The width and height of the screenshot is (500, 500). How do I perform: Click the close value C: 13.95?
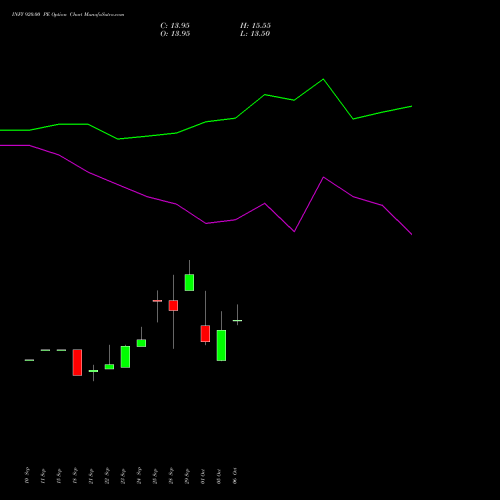pyautogui.click(x=175, y=26)
